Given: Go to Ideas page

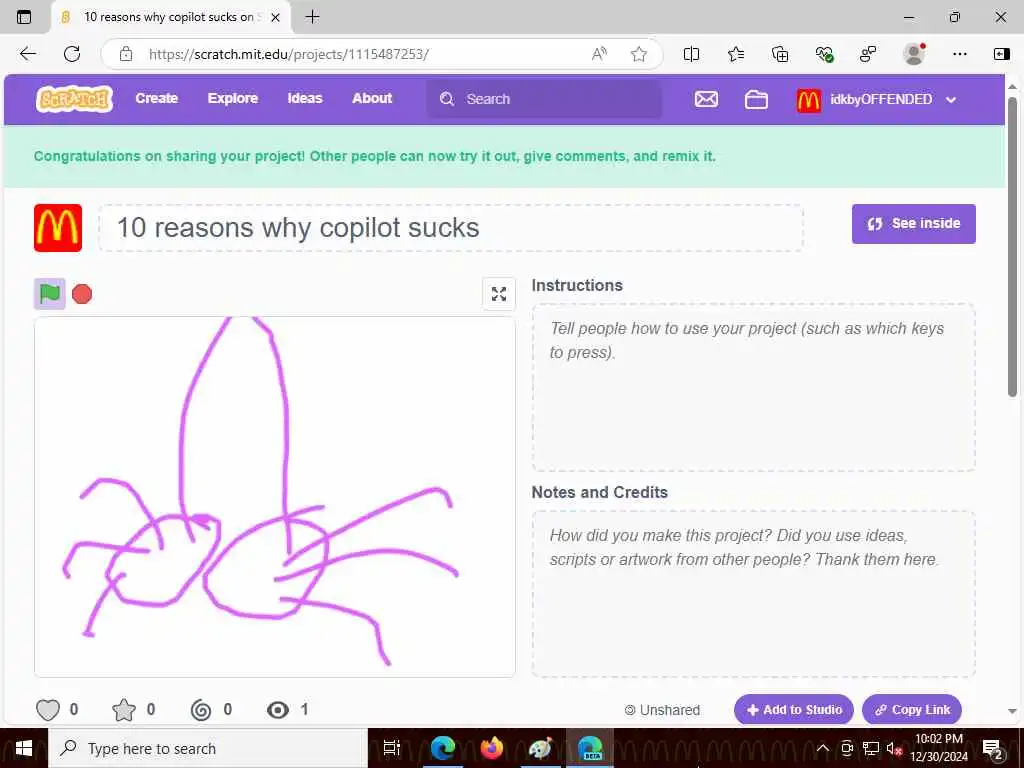Looking at the screenshot, I should coord(305,99).
